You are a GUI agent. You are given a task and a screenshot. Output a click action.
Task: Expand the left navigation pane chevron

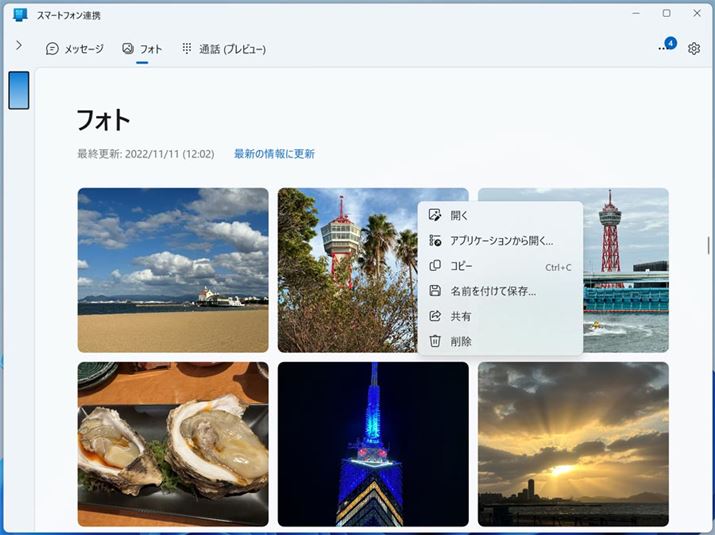[18, 46]
